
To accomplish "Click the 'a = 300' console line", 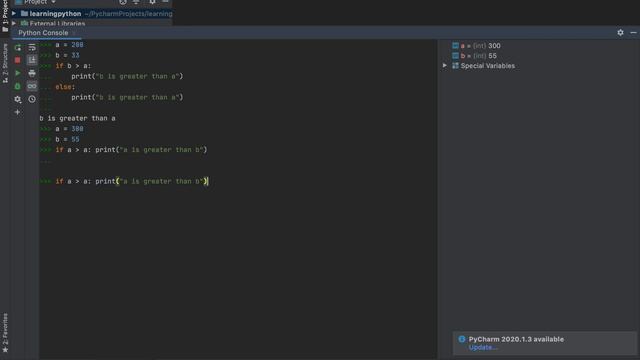I will [69, 129].
